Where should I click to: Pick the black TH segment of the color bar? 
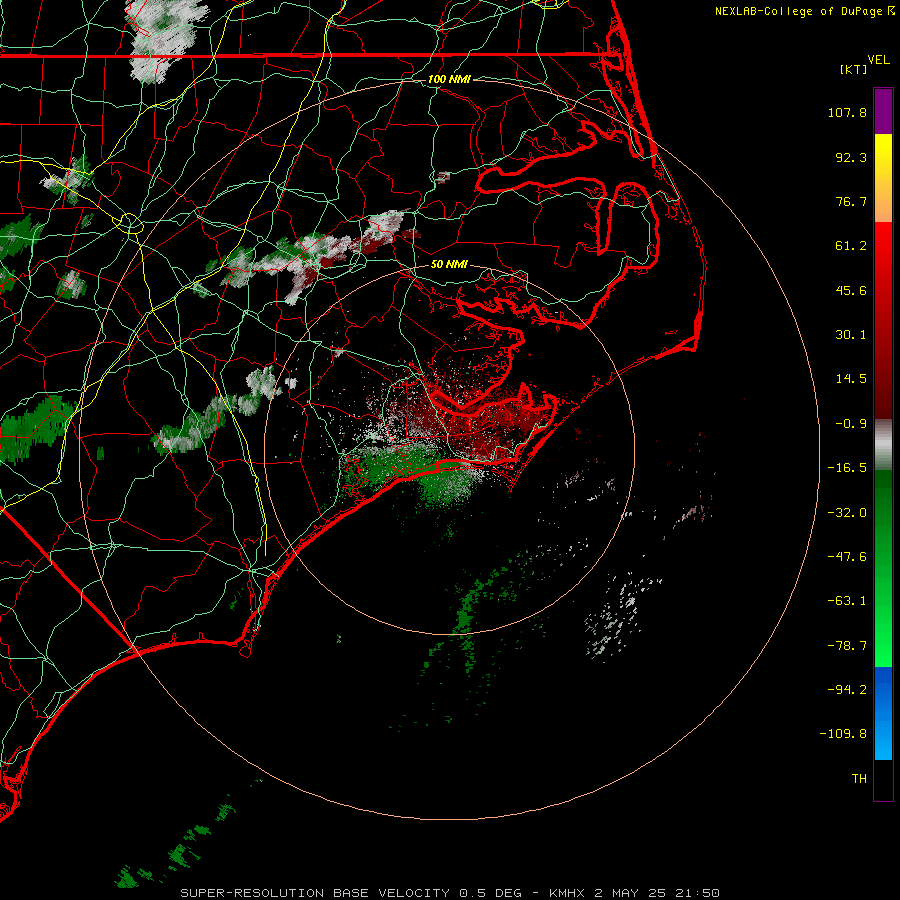pos(883,779)
